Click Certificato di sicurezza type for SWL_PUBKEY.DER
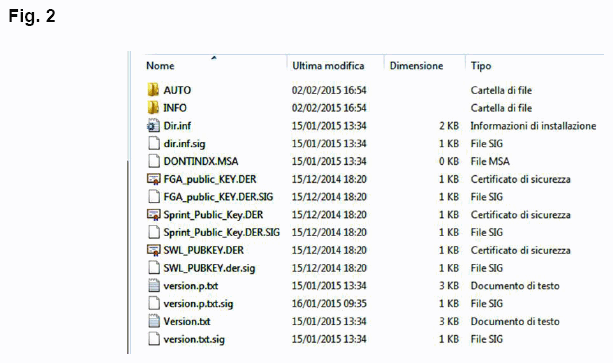Screen dimensions: 613x363 point(520,250)
